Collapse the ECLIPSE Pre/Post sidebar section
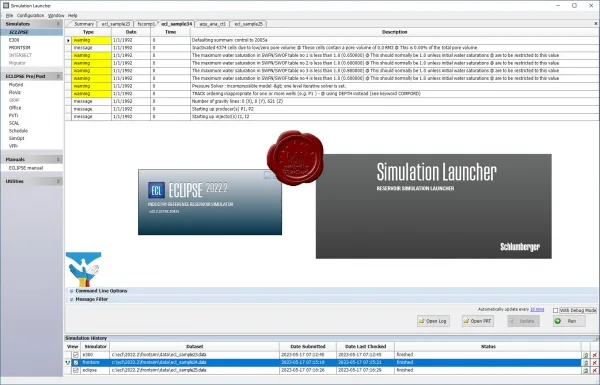The image size is (600, 385). click(58, 76)
